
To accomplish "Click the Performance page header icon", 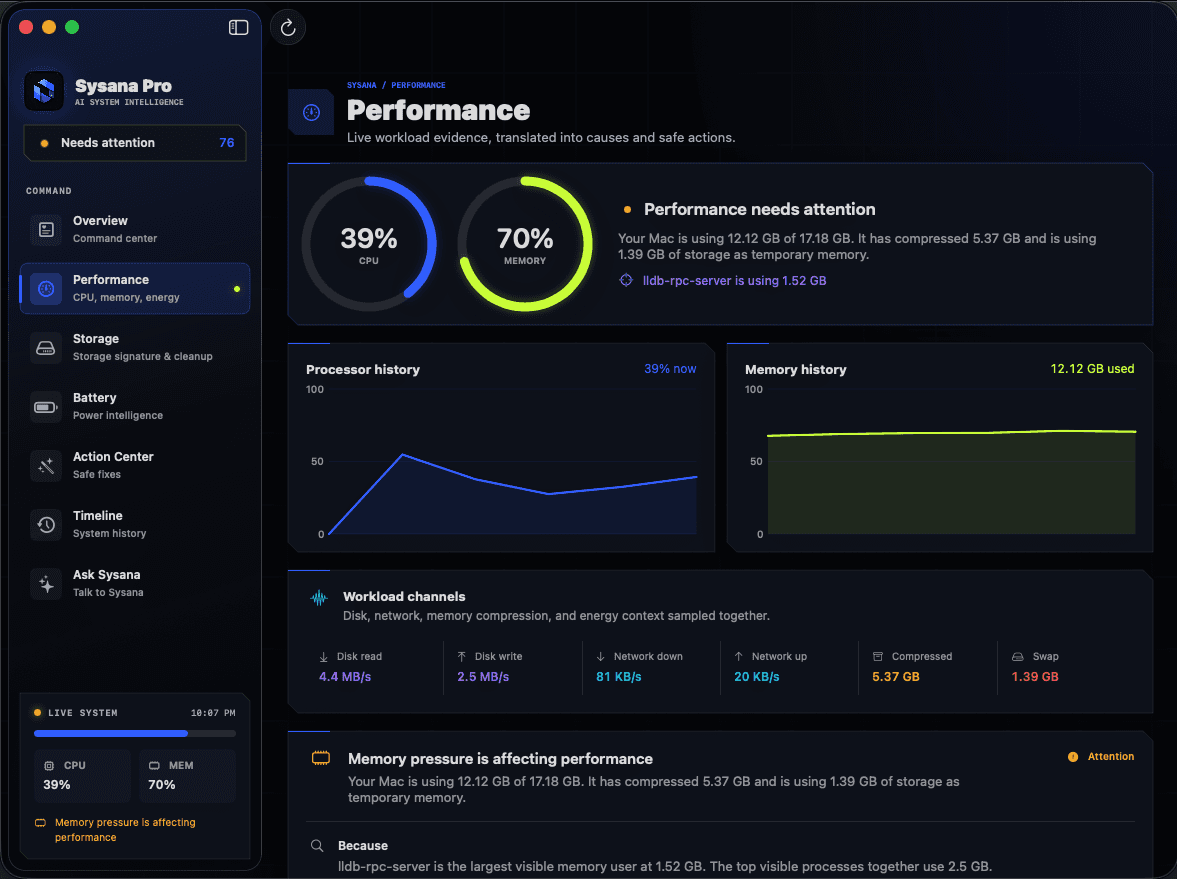I will (311, 113).
